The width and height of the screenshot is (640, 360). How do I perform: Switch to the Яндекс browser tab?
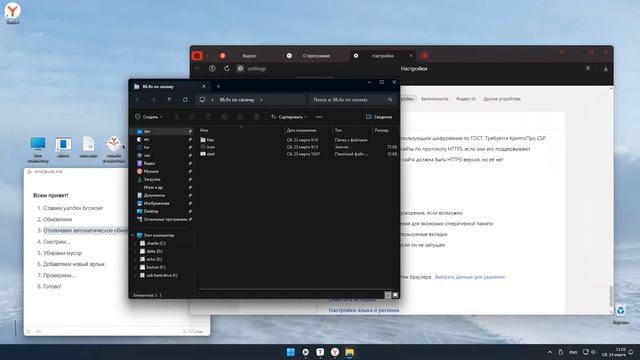pos(249,56)
